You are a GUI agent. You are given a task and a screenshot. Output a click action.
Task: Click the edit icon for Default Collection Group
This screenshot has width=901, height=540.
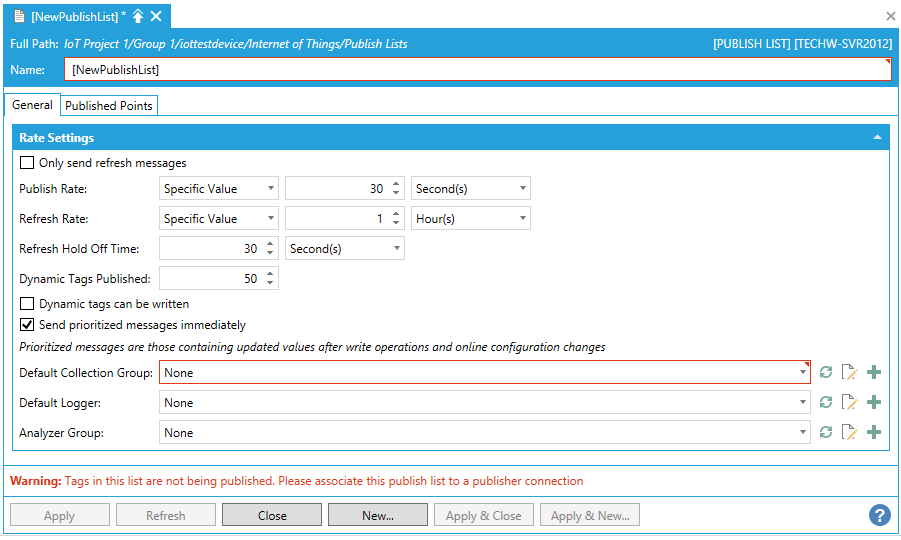[850, 373]
